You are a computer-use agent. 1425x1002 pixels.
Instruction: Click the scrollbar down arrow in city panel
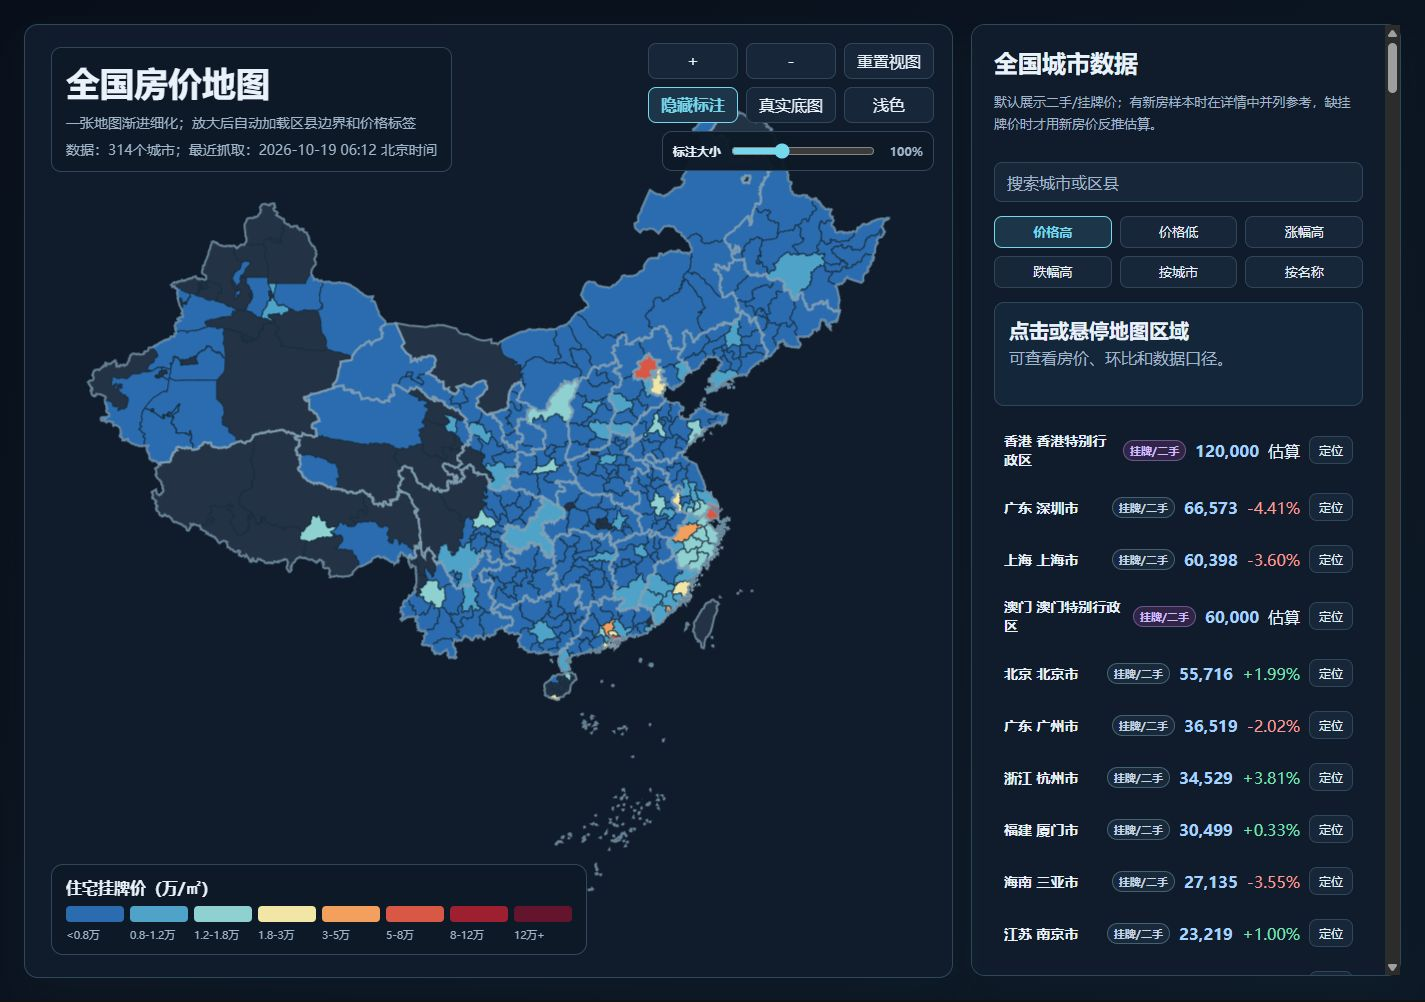1392,967
